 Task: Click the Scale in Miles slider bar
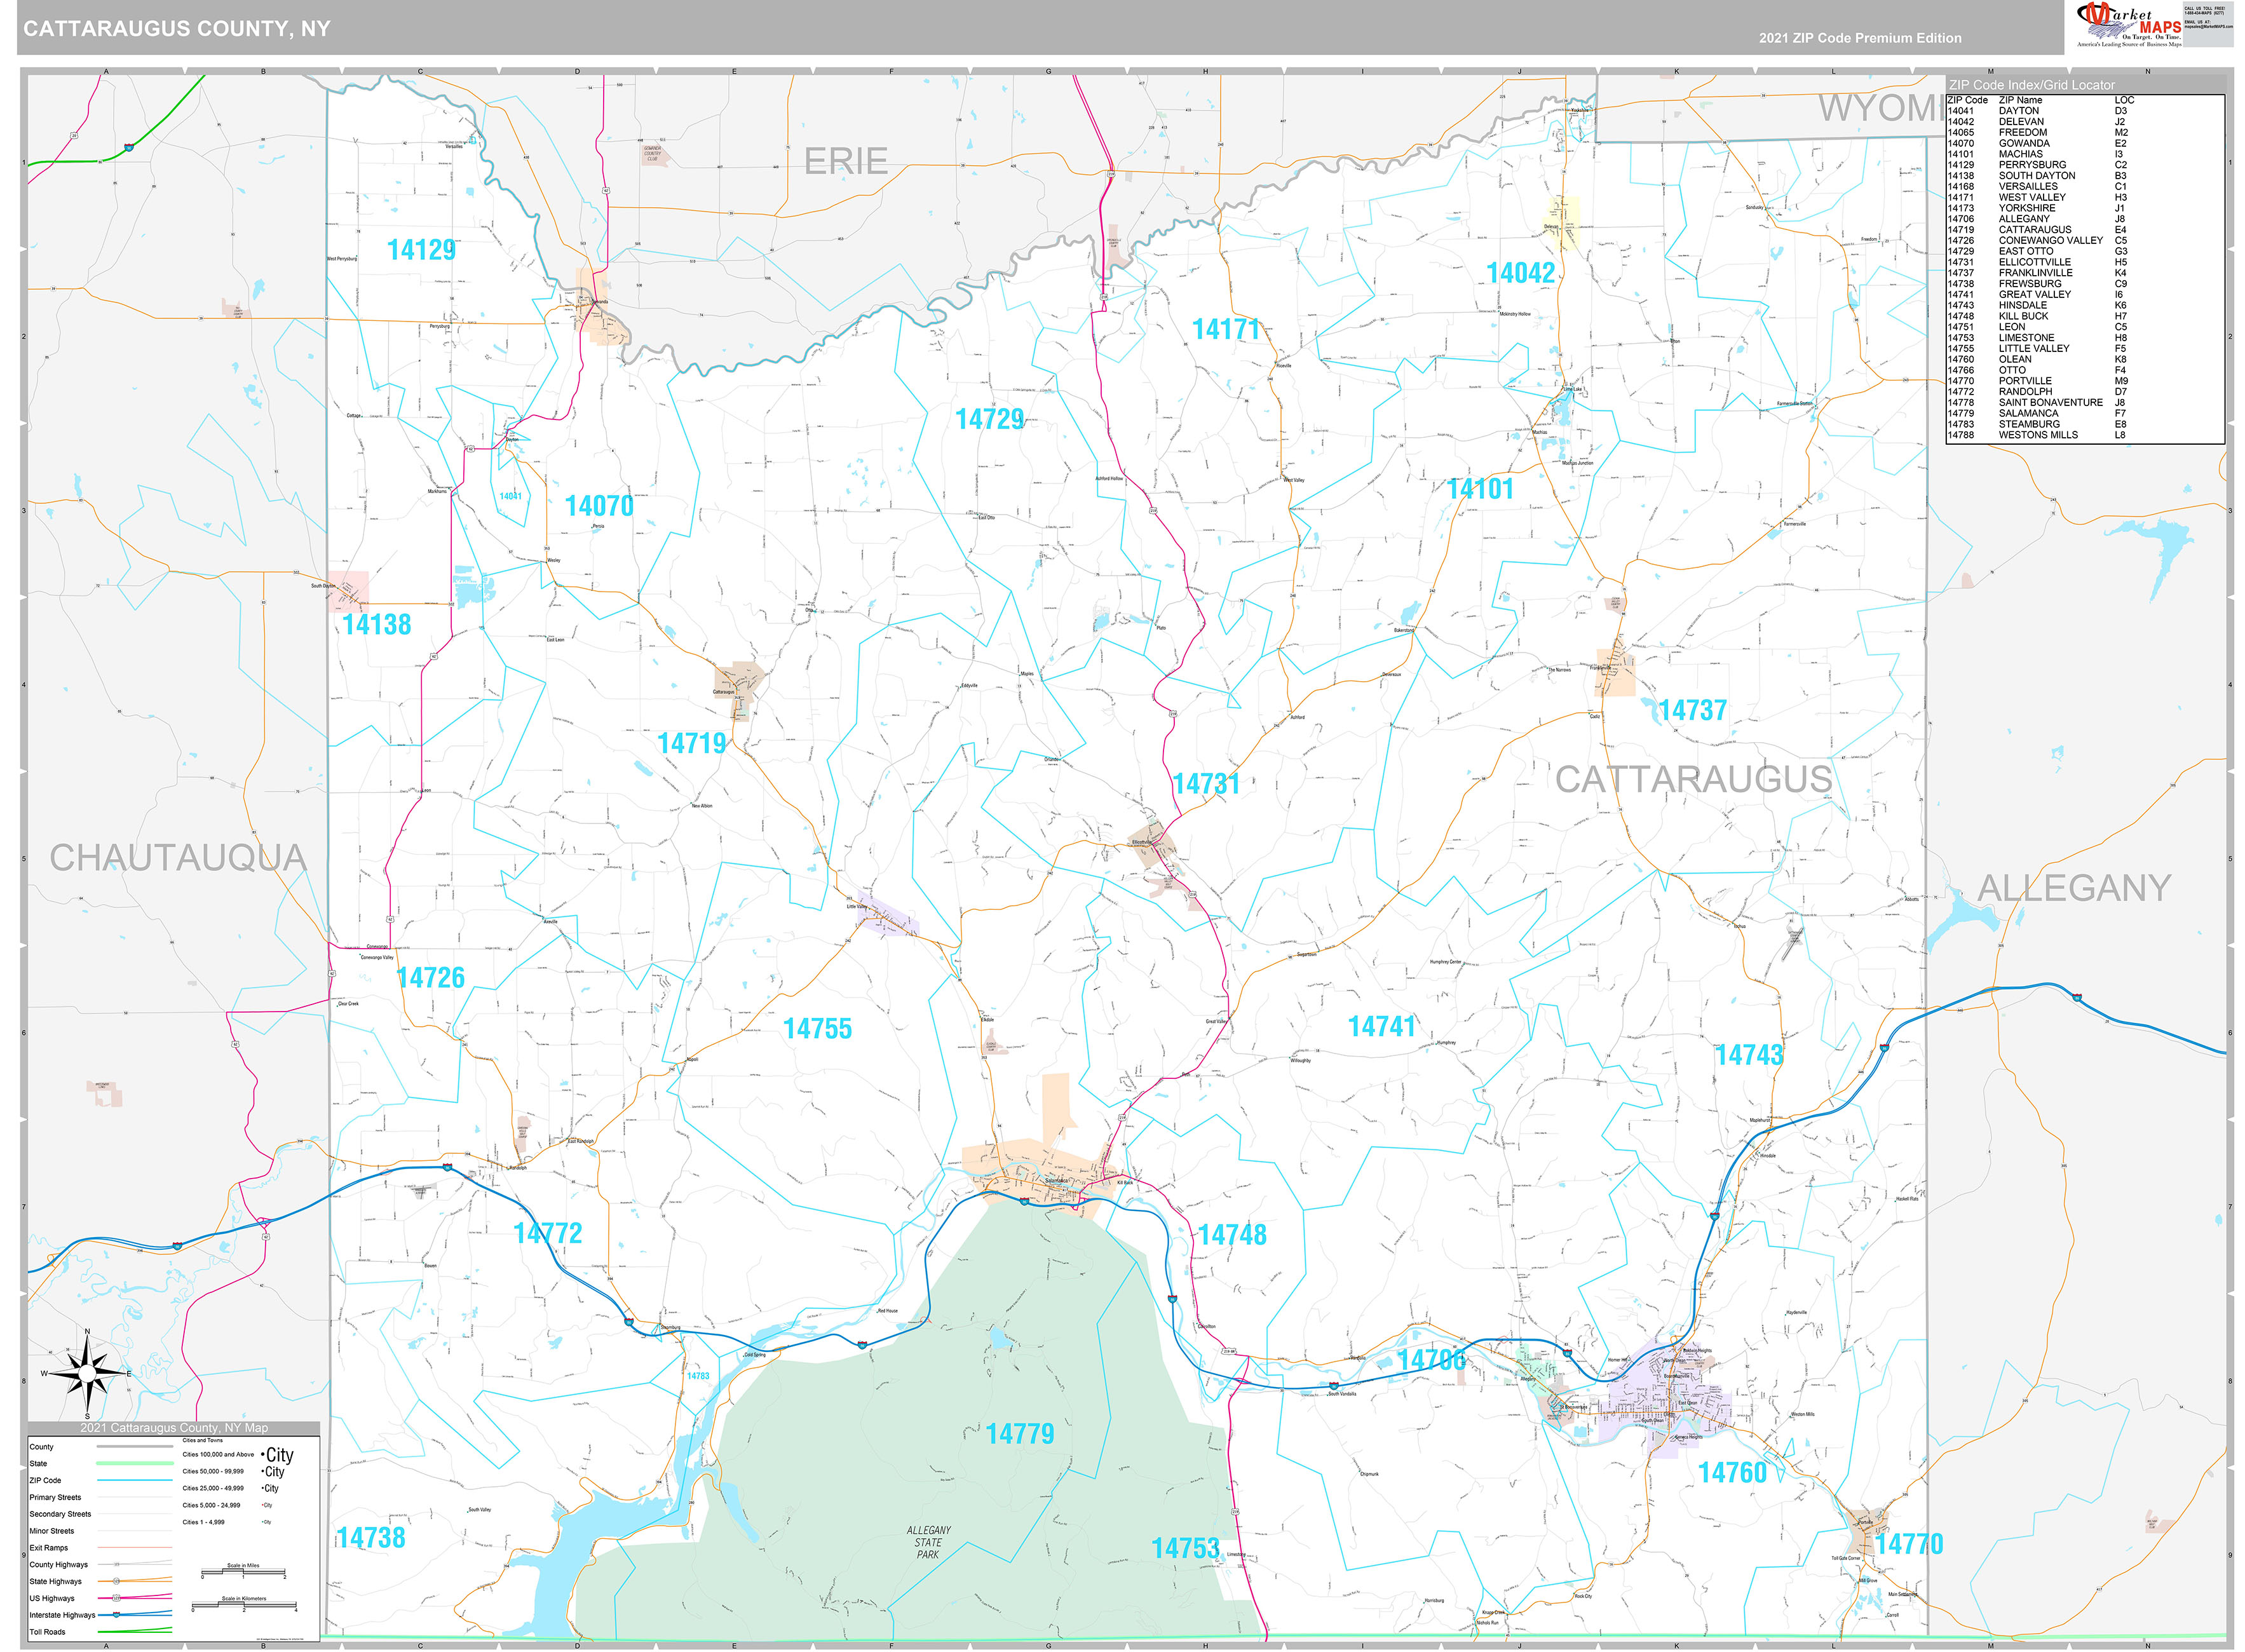click(244, 1571)
